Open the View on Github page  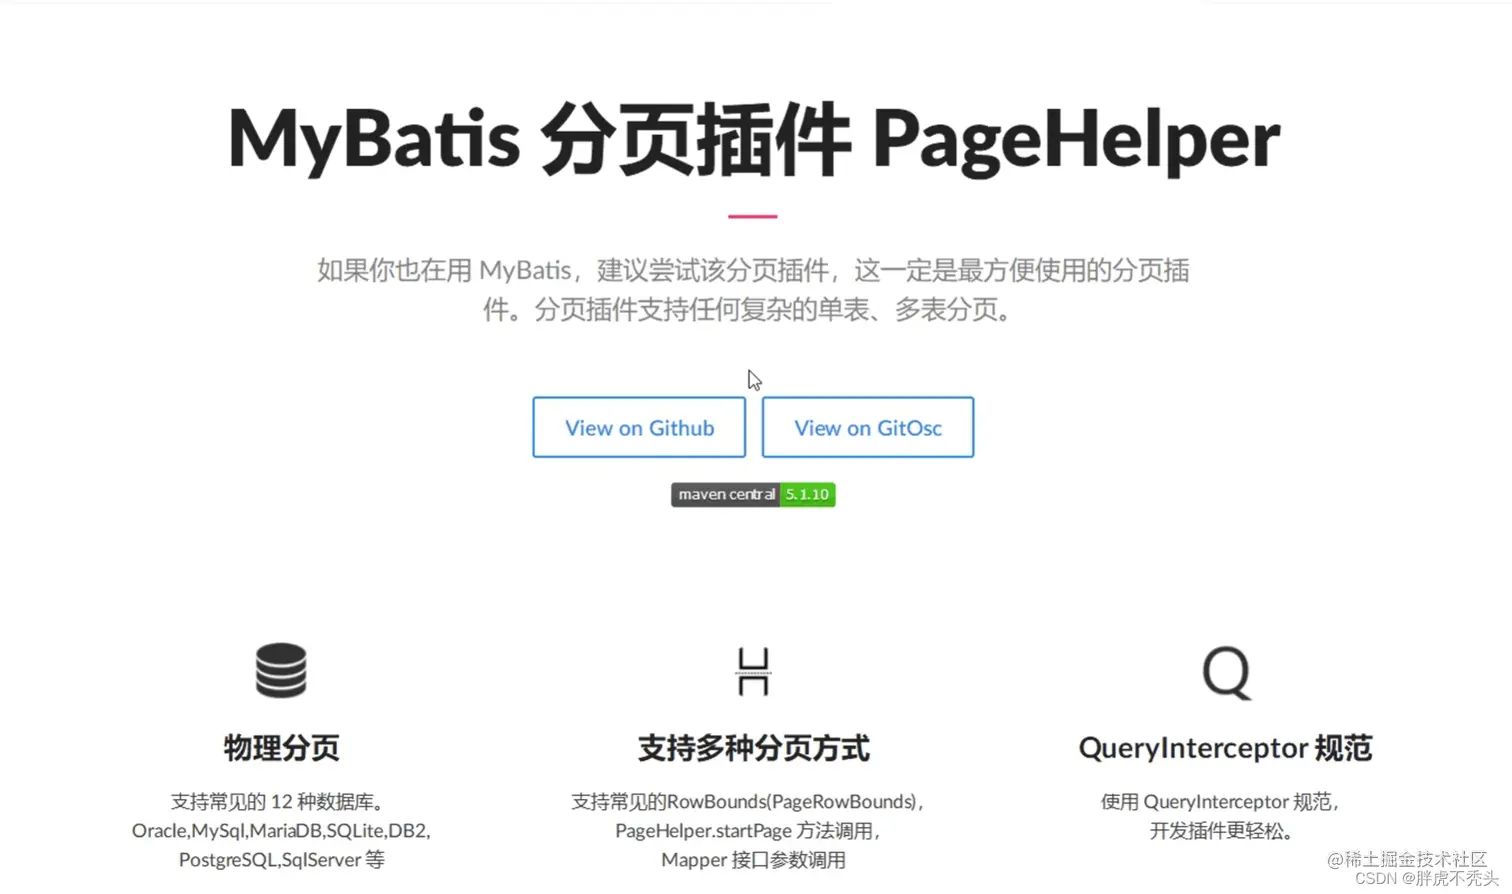point(639,427)
